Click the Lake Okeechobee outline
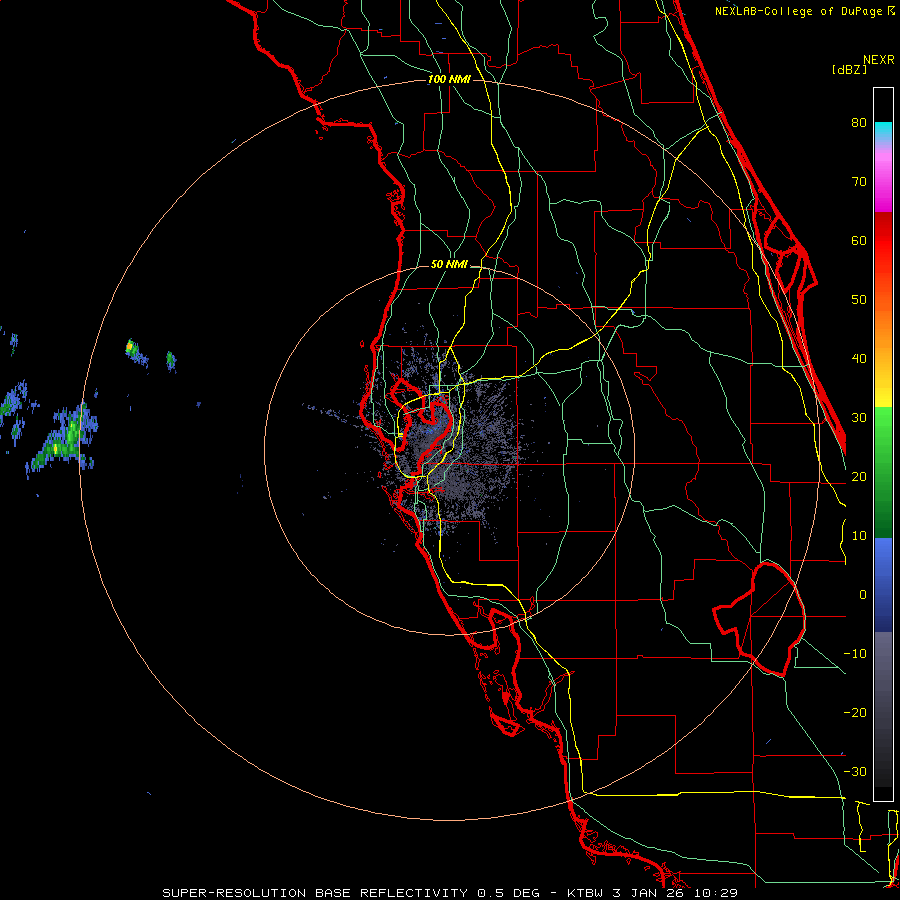Screen dimensions: 900x900 (760, 619)
